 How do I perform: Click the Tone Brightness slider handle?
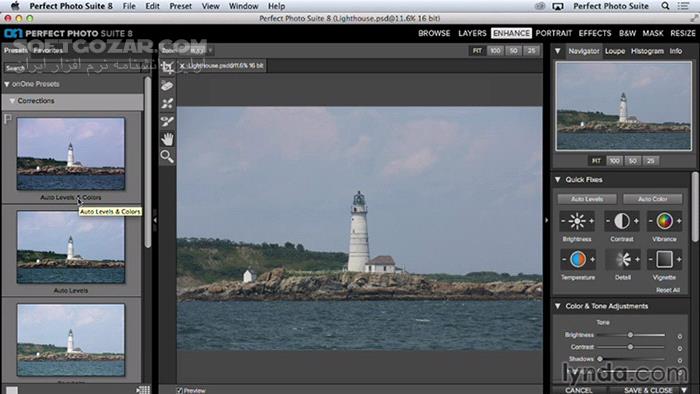click(630, 335)
